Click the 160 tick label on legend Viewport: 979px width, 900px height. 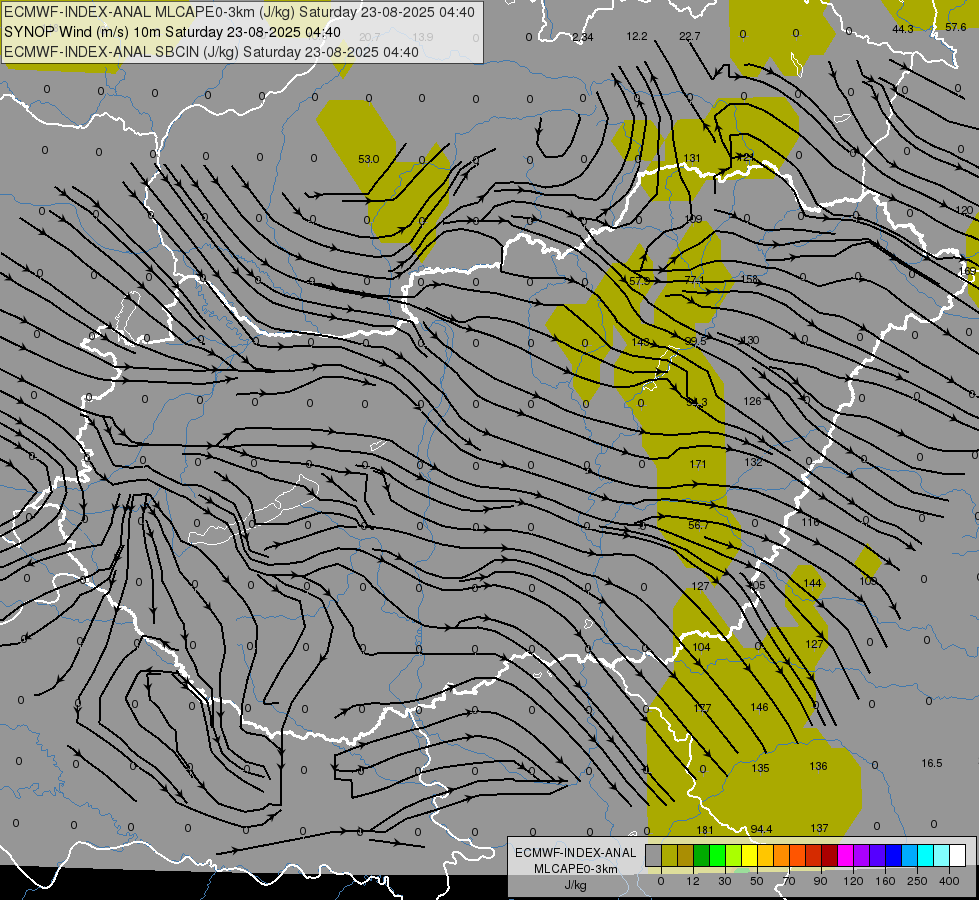click(885, 881)
